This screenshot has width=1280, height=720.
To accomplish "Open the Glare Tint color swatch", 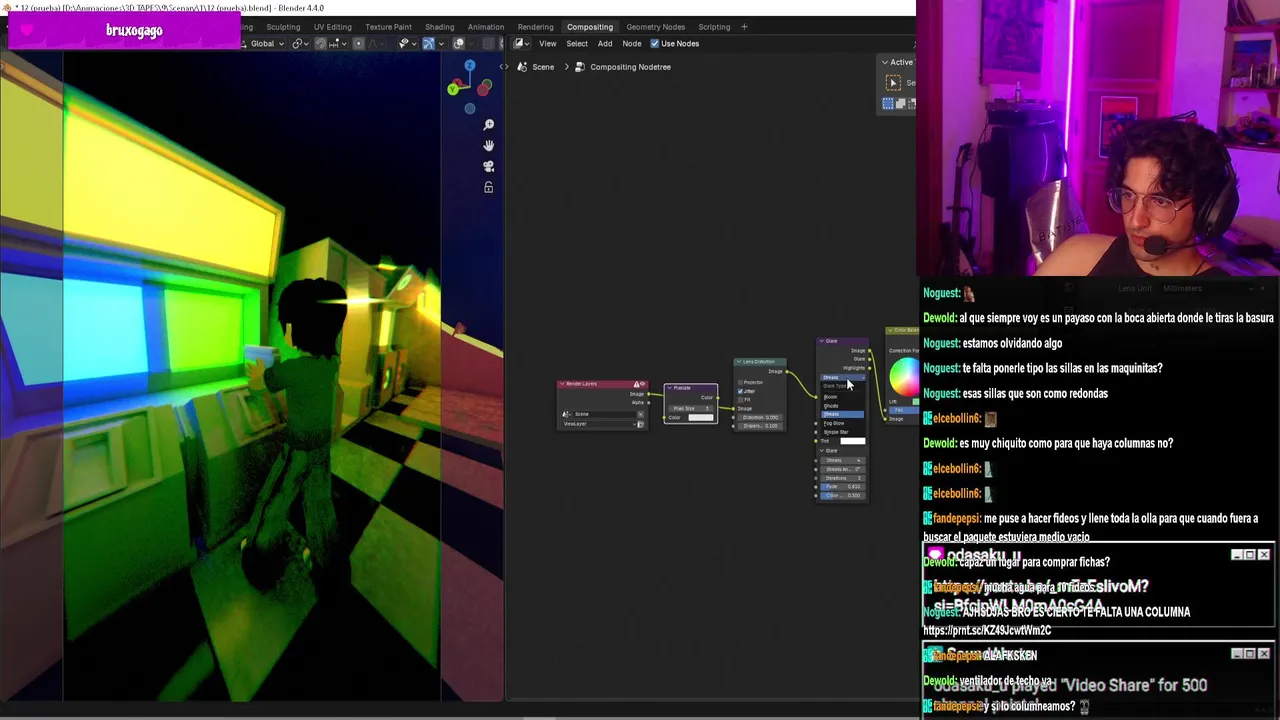I will point(852,441).
